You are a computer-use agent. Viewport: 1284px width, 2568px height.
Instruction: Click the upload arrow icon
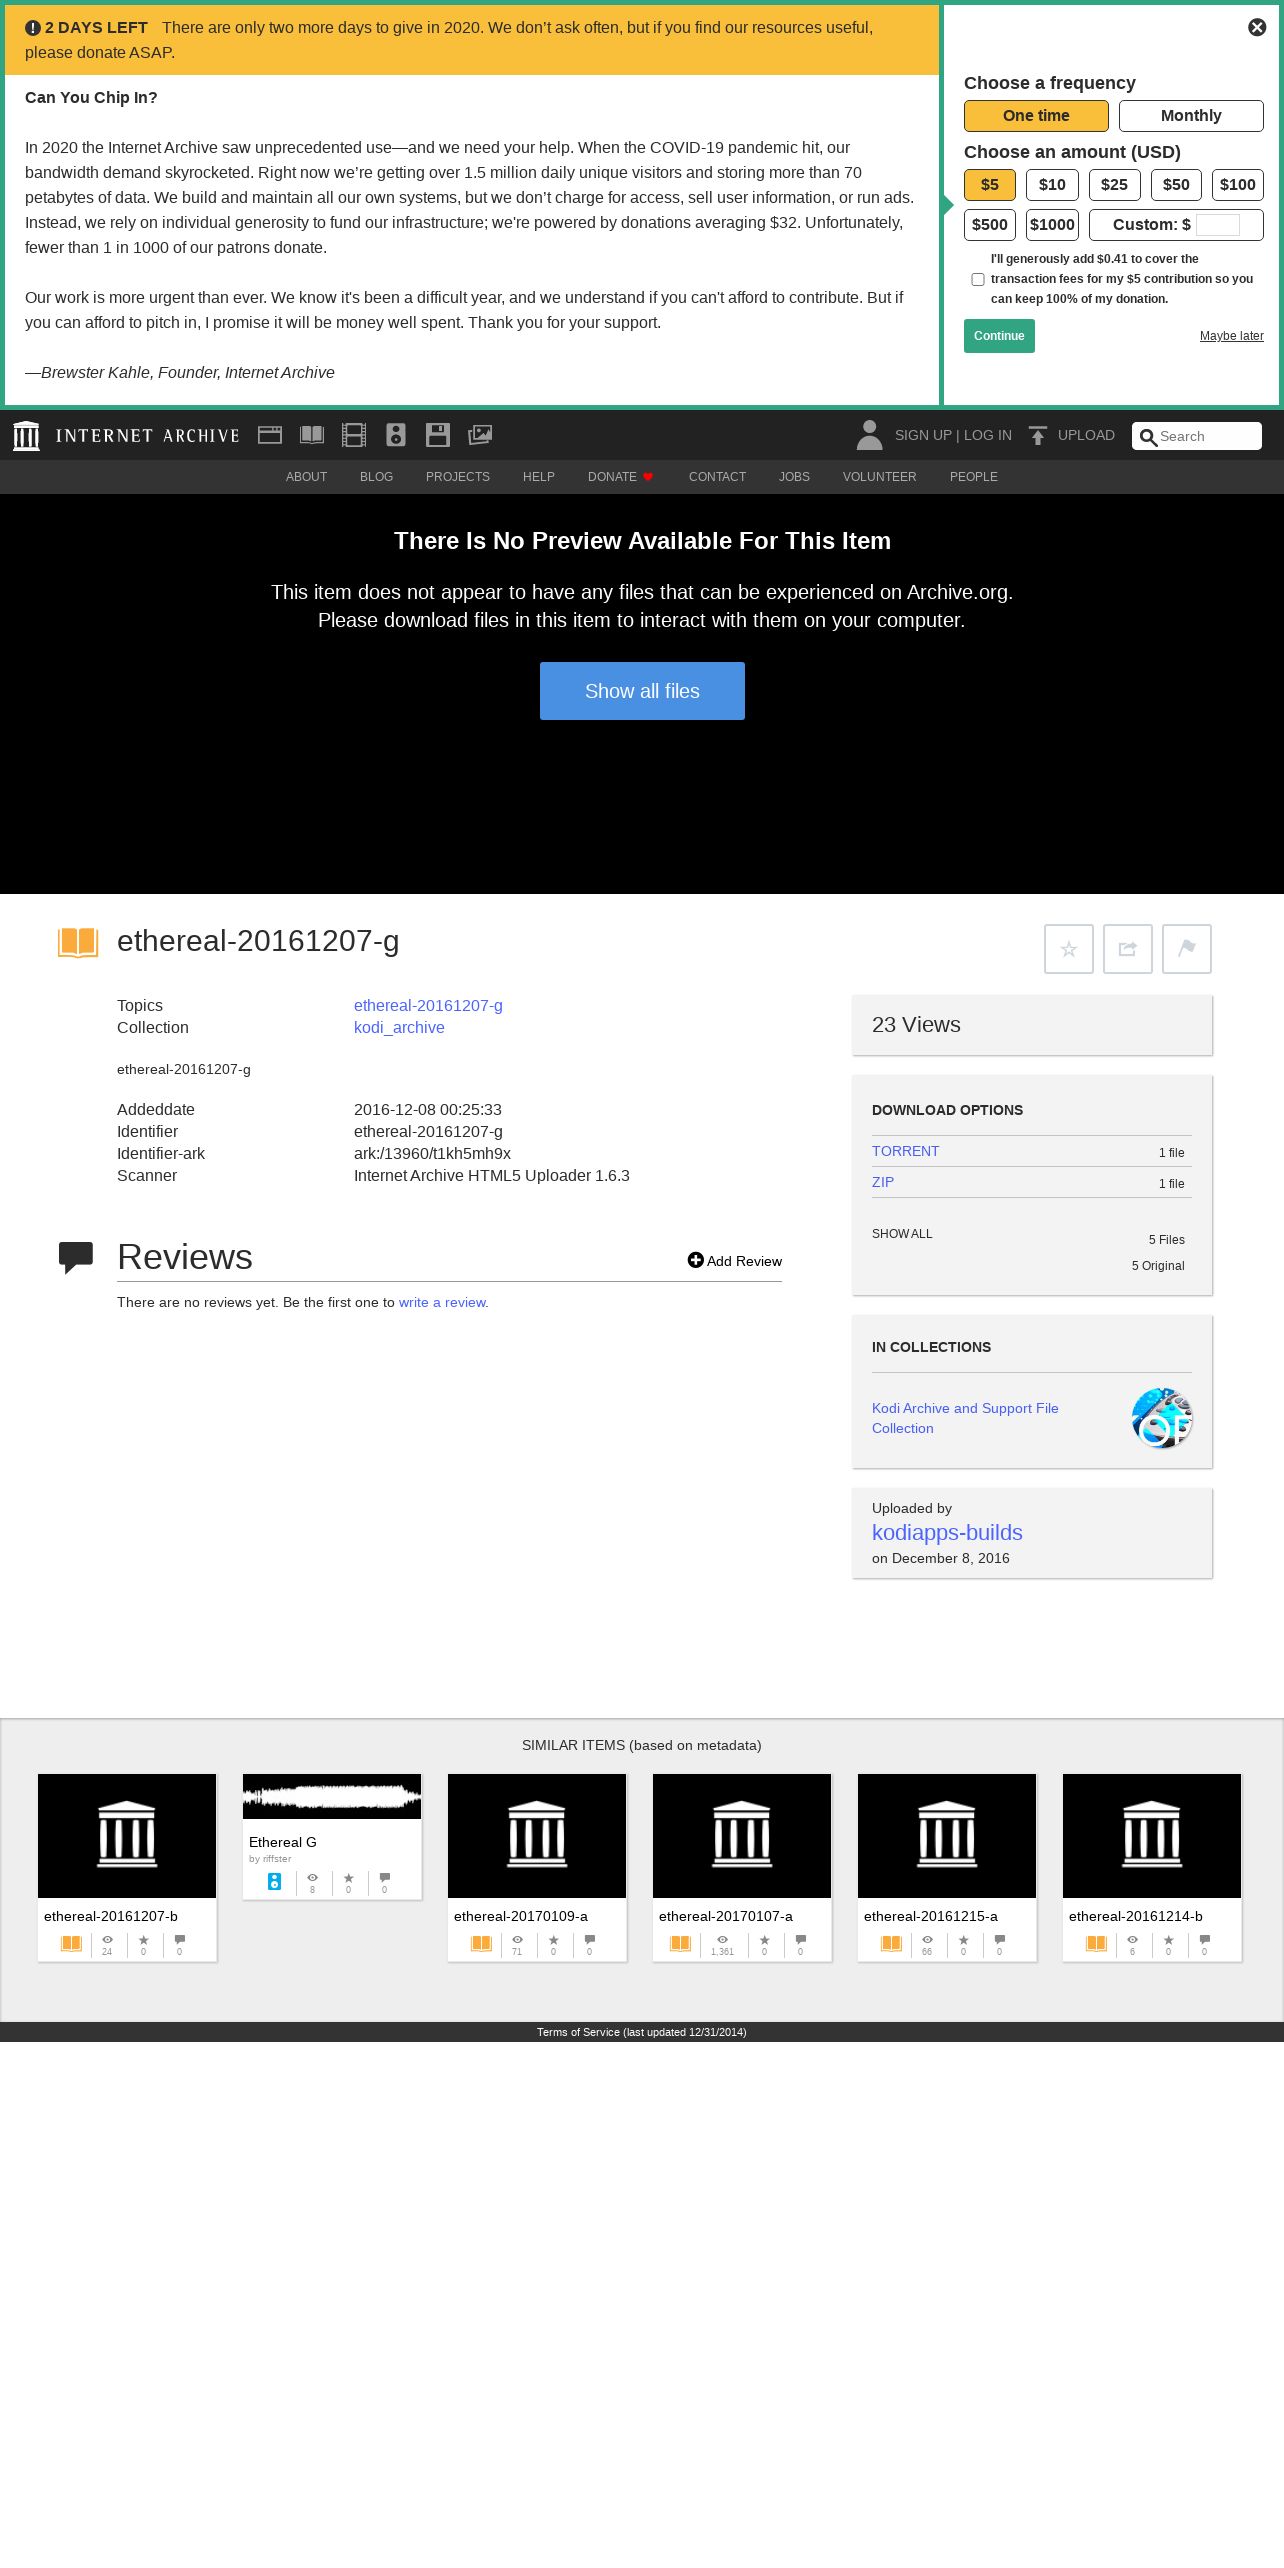(x=1038, y=435)
